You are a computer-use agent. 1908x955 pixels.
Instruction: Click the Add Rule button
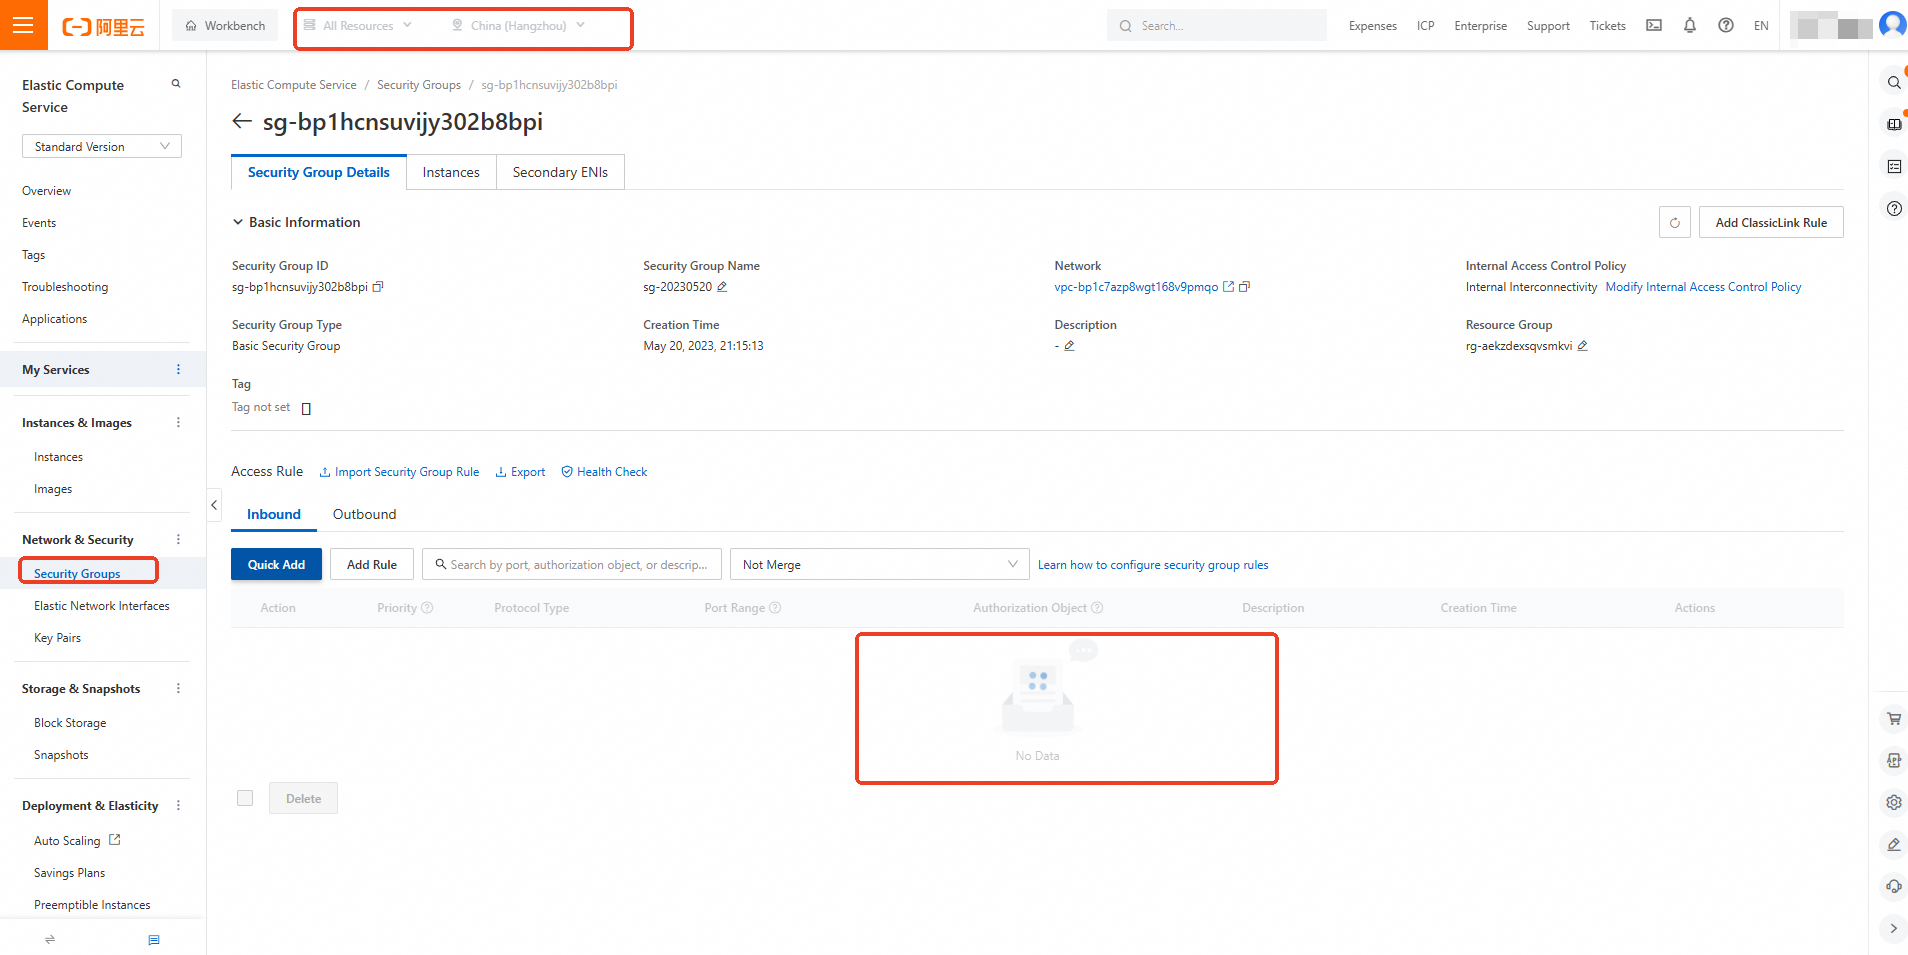point(372,564)
